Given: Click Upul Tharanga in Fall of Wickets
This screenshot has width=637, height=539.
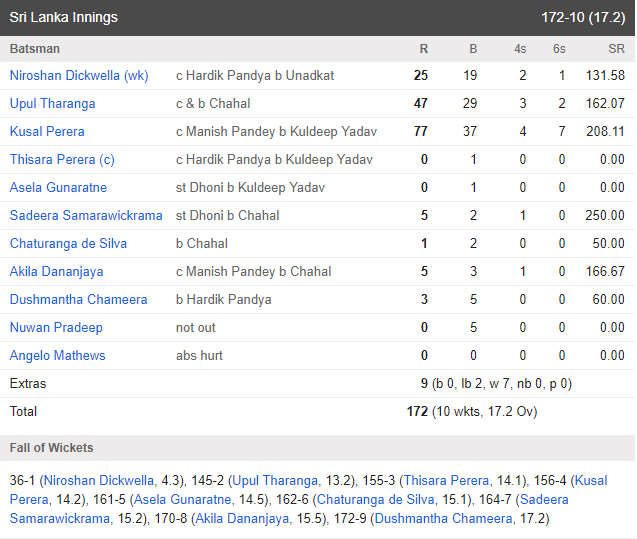Looking at the screenshot, I should pyautogui.click(x=275, y=481).
